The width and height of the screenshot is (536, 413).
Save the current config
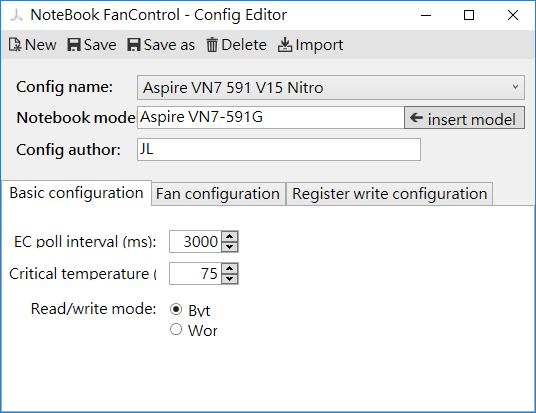tap(92, 45)
